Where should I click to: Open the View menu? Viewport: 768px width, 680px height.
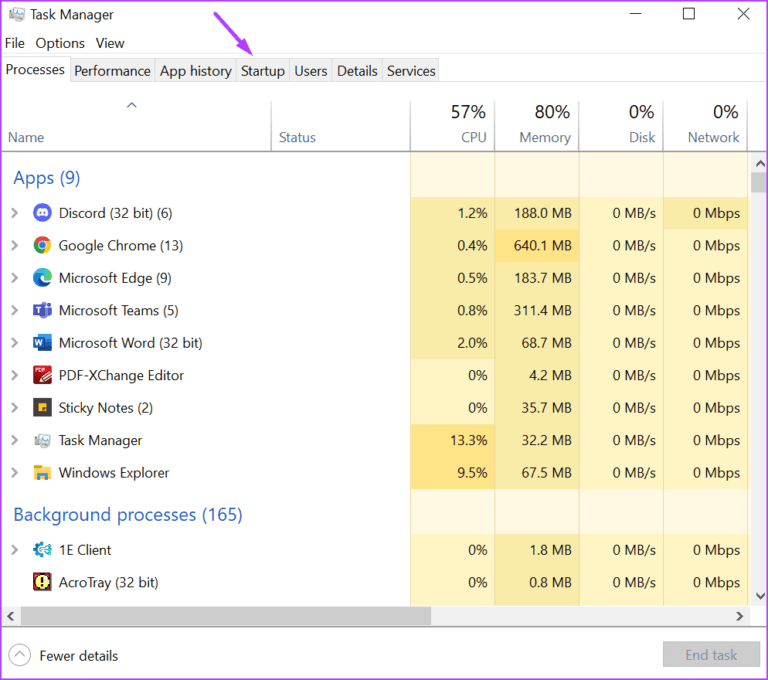(110, 43)
